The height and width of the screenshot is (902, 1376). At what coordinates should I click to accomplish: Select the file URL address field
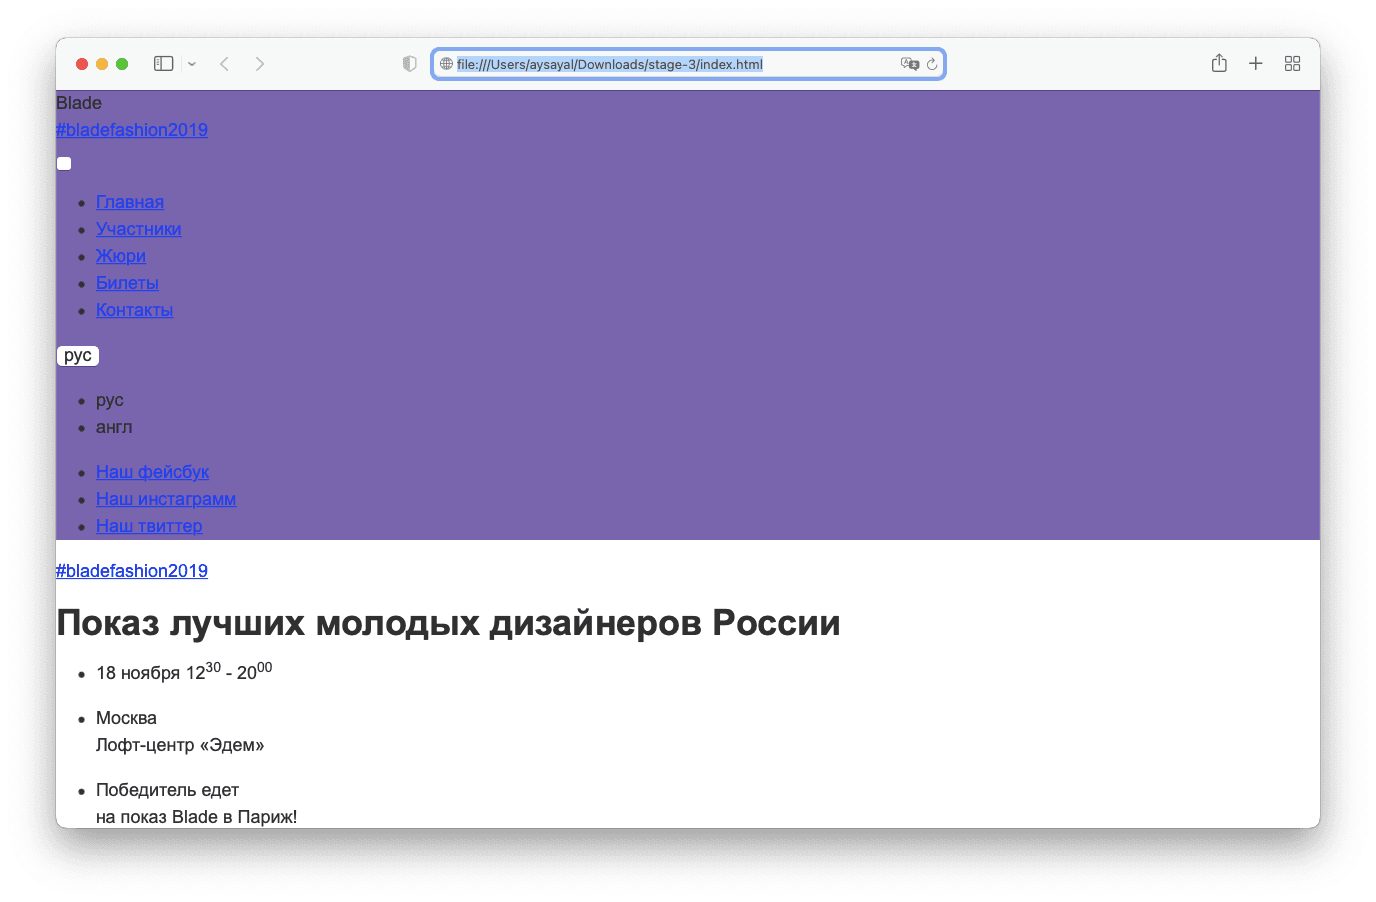(688, 64)
